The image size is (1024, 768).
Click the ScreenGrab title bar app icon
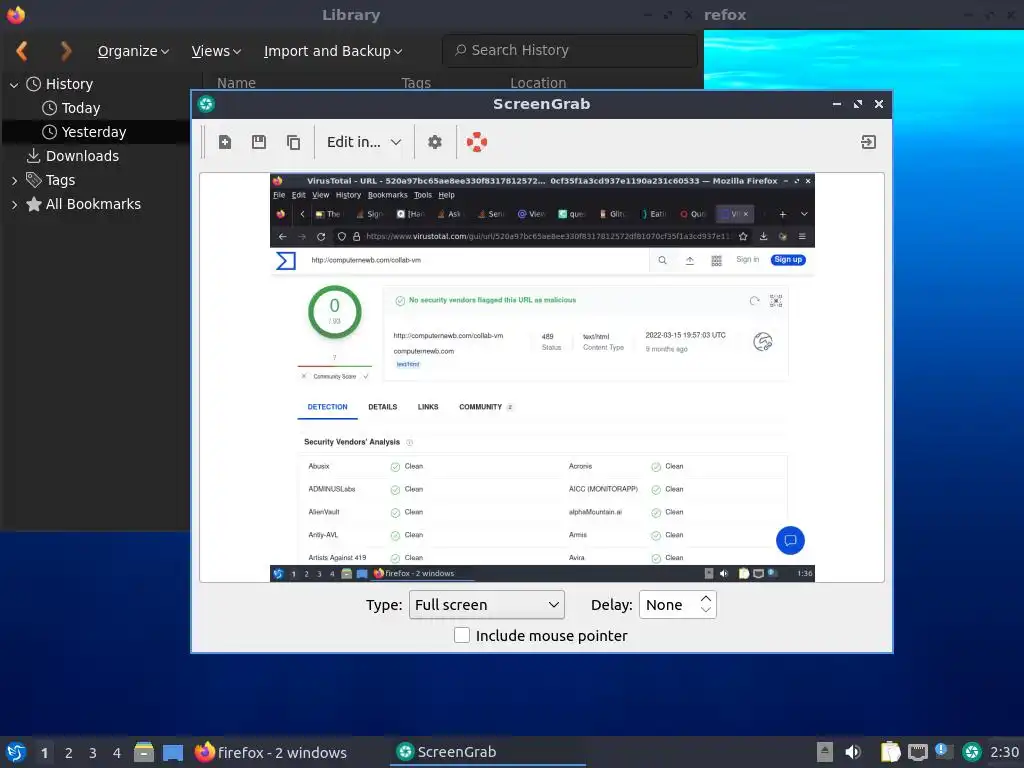point(206,104)
